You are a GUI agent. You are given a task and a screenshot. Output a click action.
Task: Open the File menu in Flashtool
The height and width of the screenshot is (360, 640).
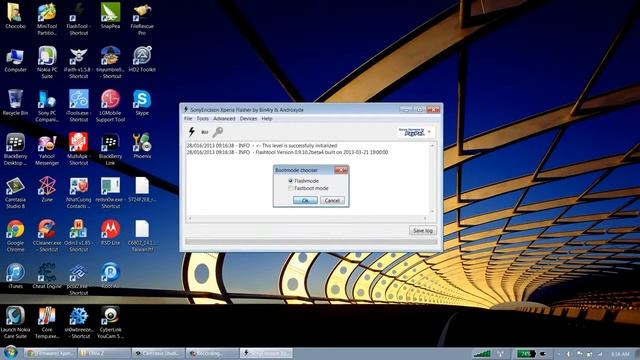[x=188, y=119]
